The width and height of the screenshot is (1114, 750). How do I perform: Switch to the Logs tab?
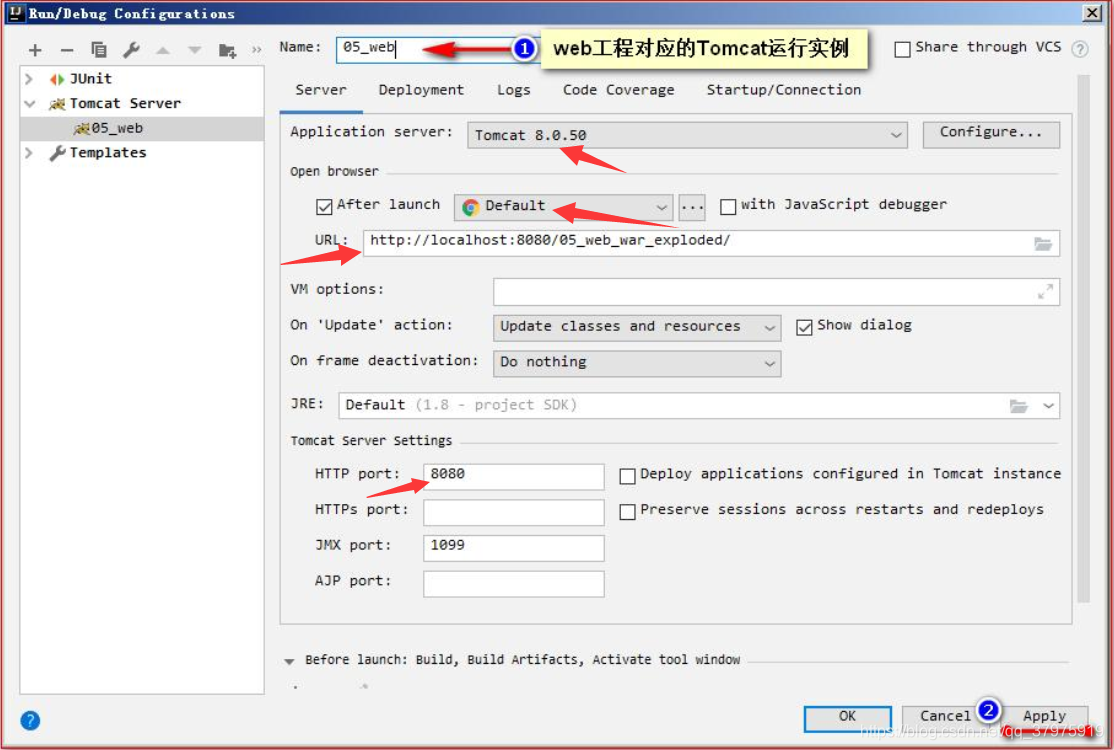pyautogui.click(x=514, y=90)
